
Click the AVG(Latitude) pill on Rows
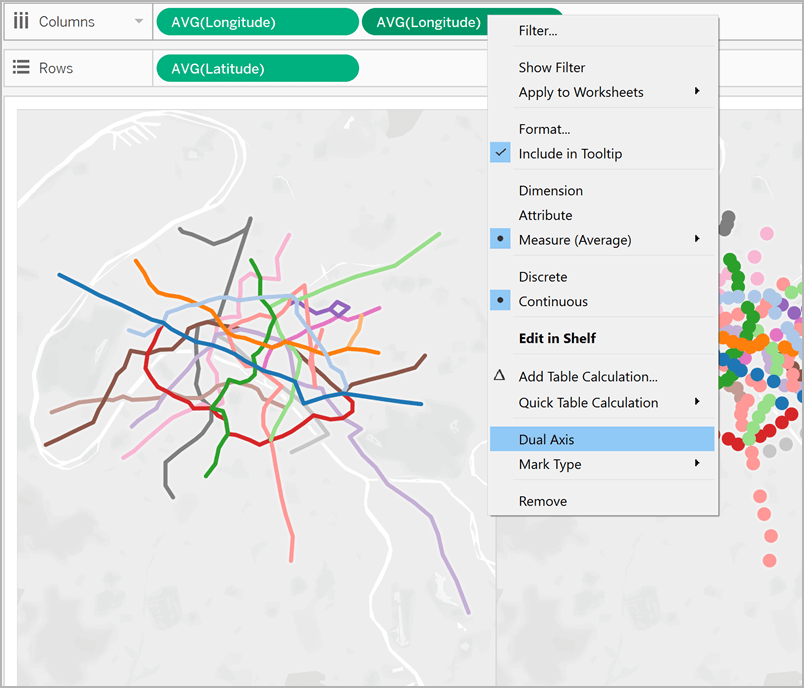tap(257, 67)
